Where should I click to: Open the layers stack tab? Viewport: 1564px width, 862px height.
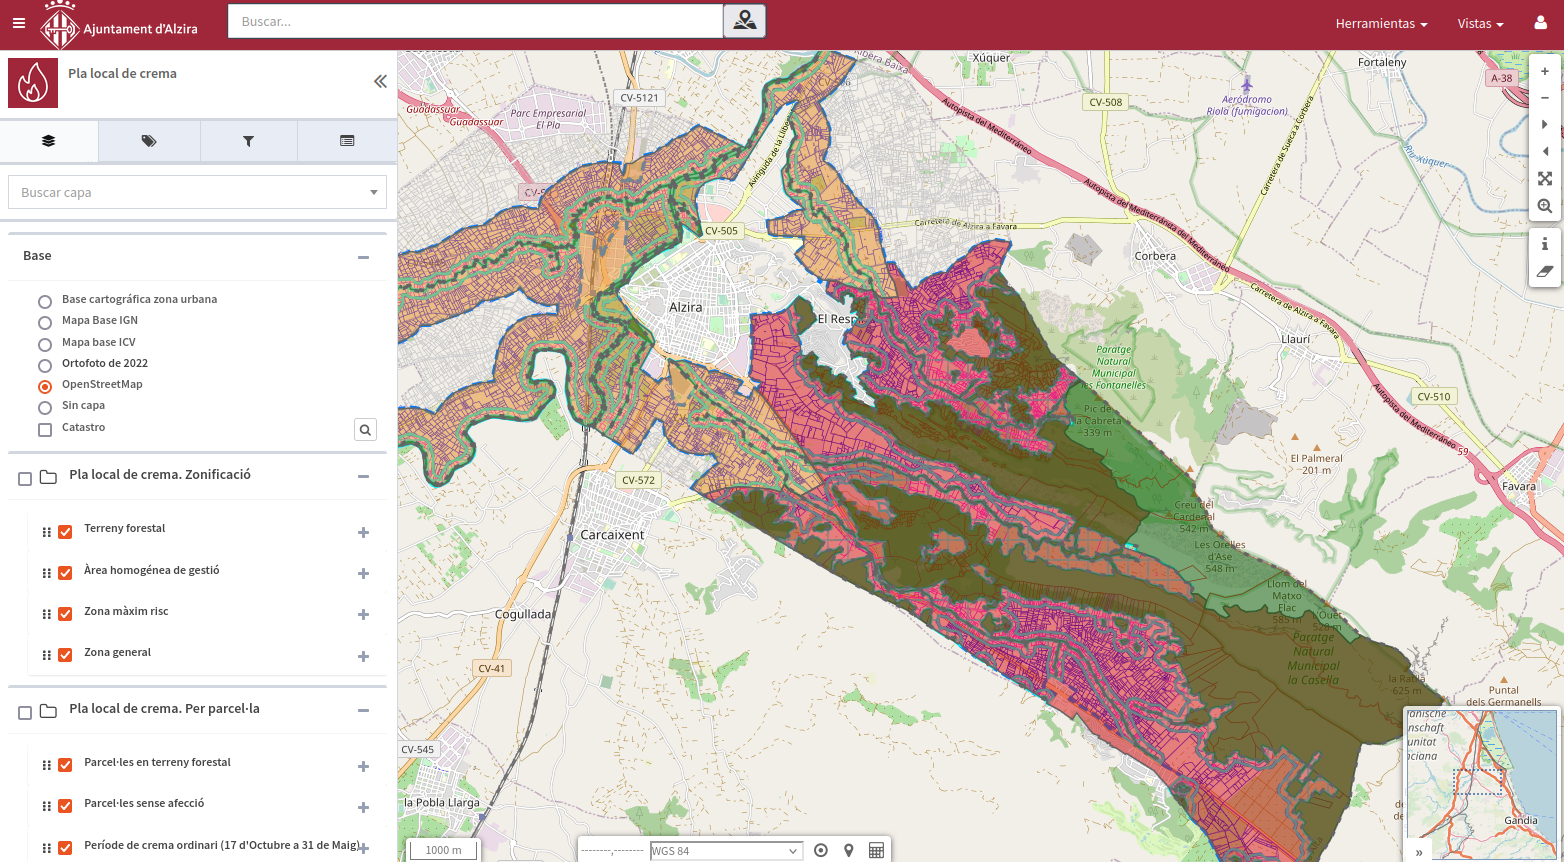tap(48, 141)
